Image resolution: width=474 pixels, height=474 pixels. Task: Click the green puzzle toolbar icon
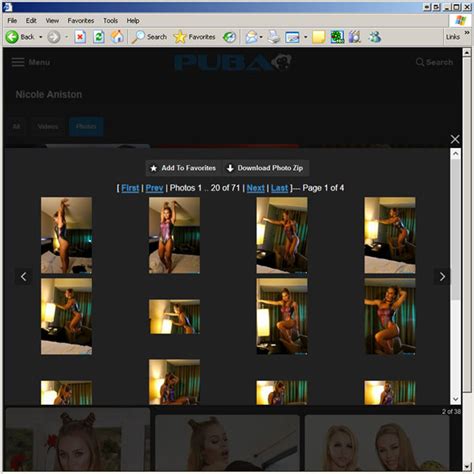pyautogui.click(x=337, y=37)
